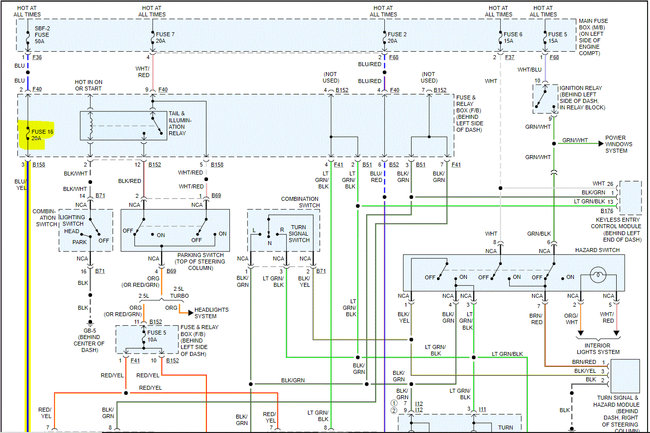Click the hazard indicator lamp symbol
650x433 pixels.
coord(598,275)
